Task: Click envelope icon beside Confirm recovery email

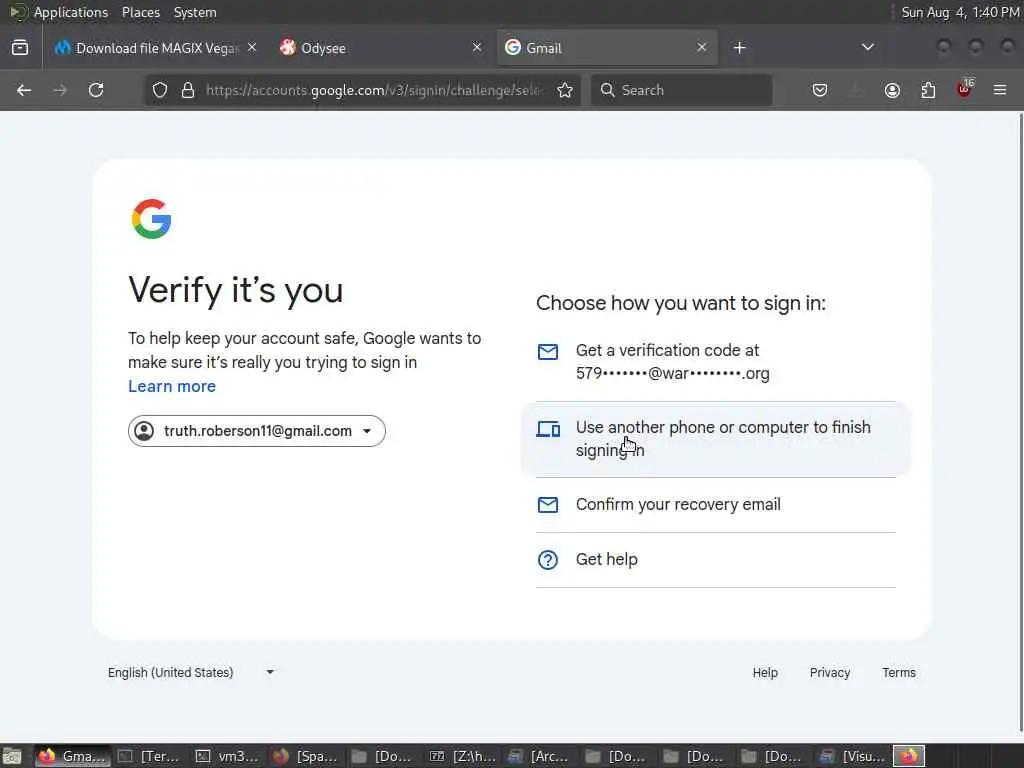Action: 548,505
